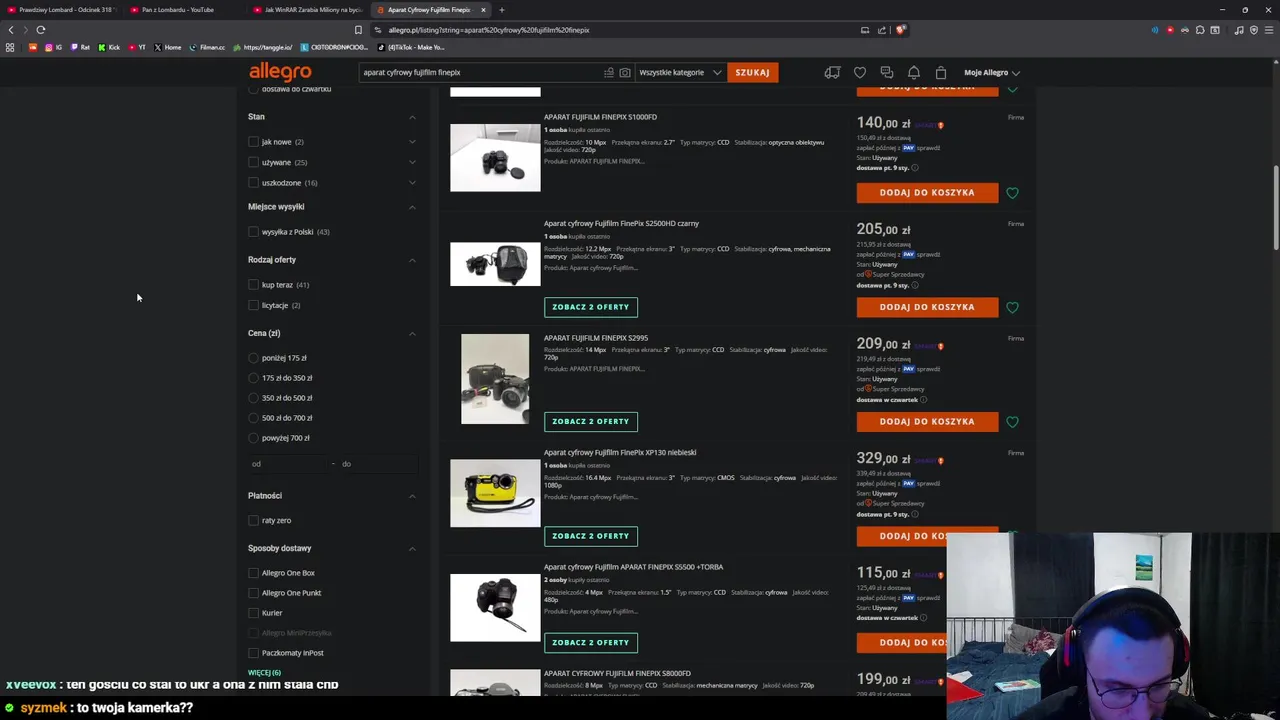Open the Kick bookmark

tap(109, 47)
